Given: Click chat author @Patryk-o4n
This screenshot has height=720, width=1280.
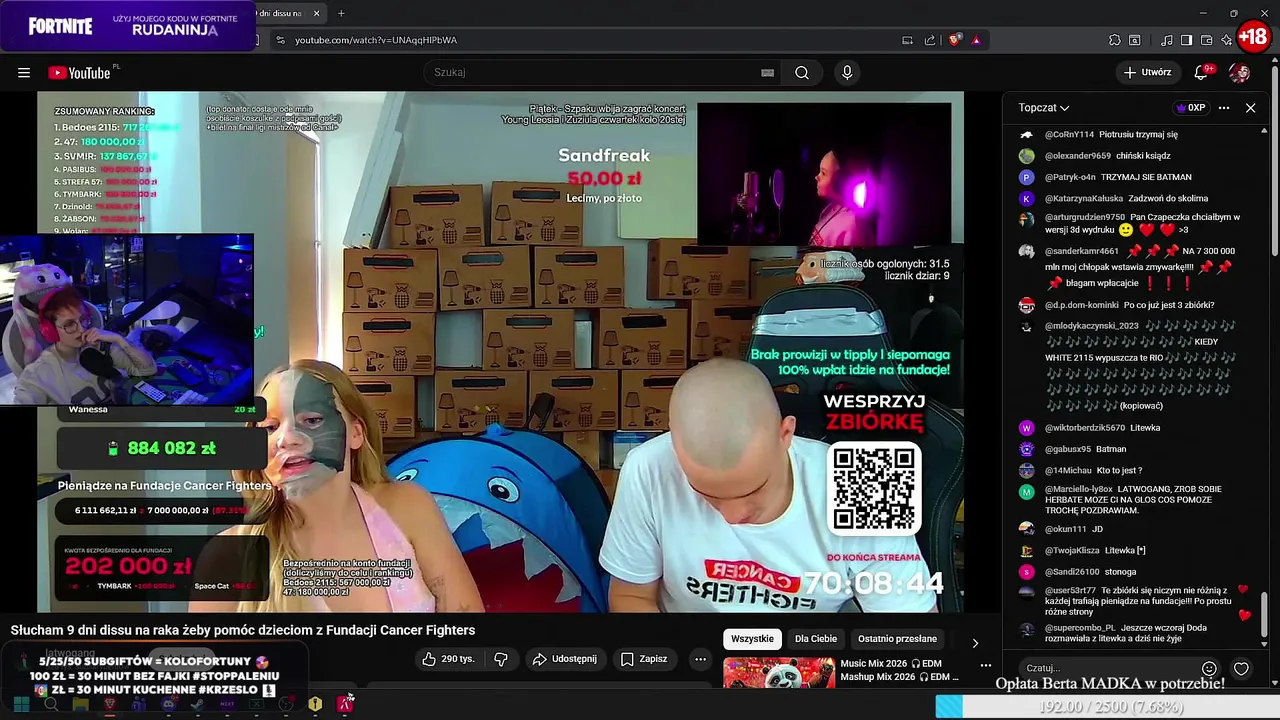Looking at the screenshot, I should point(1070,177).
